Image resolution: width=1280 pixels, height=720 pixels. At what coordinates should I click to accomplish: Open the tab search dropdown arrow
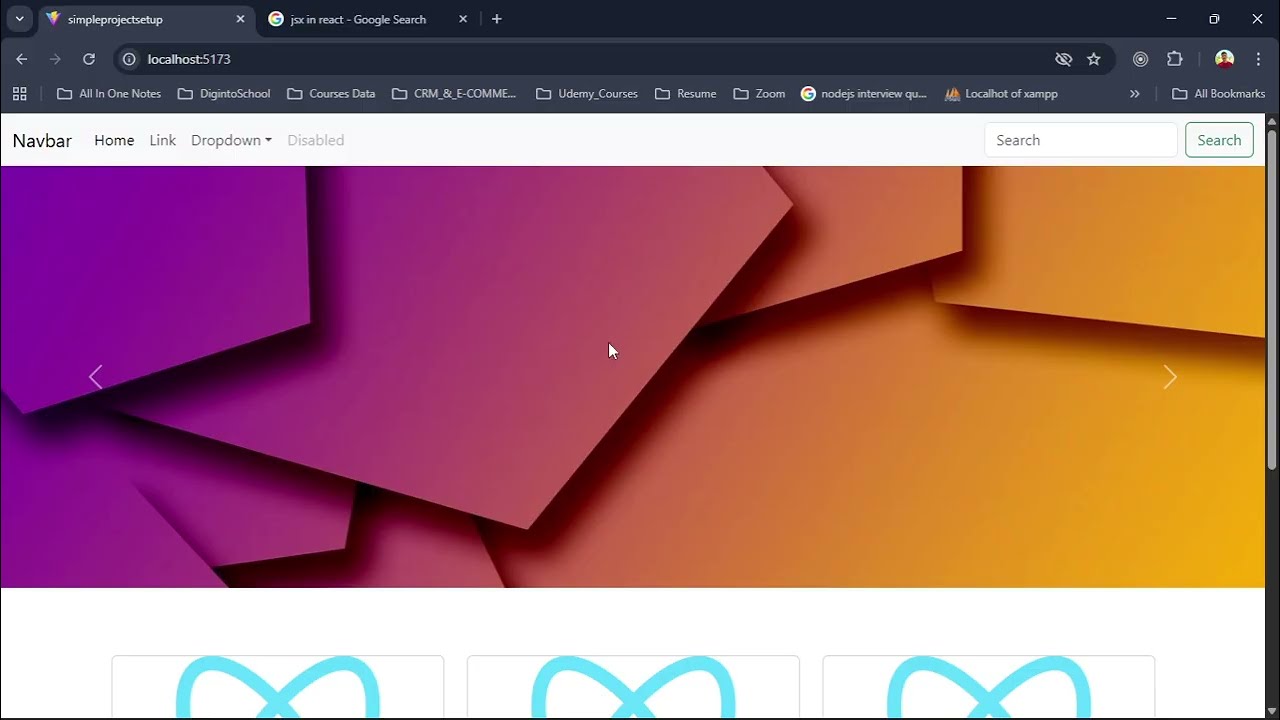[x=19, y=19]
